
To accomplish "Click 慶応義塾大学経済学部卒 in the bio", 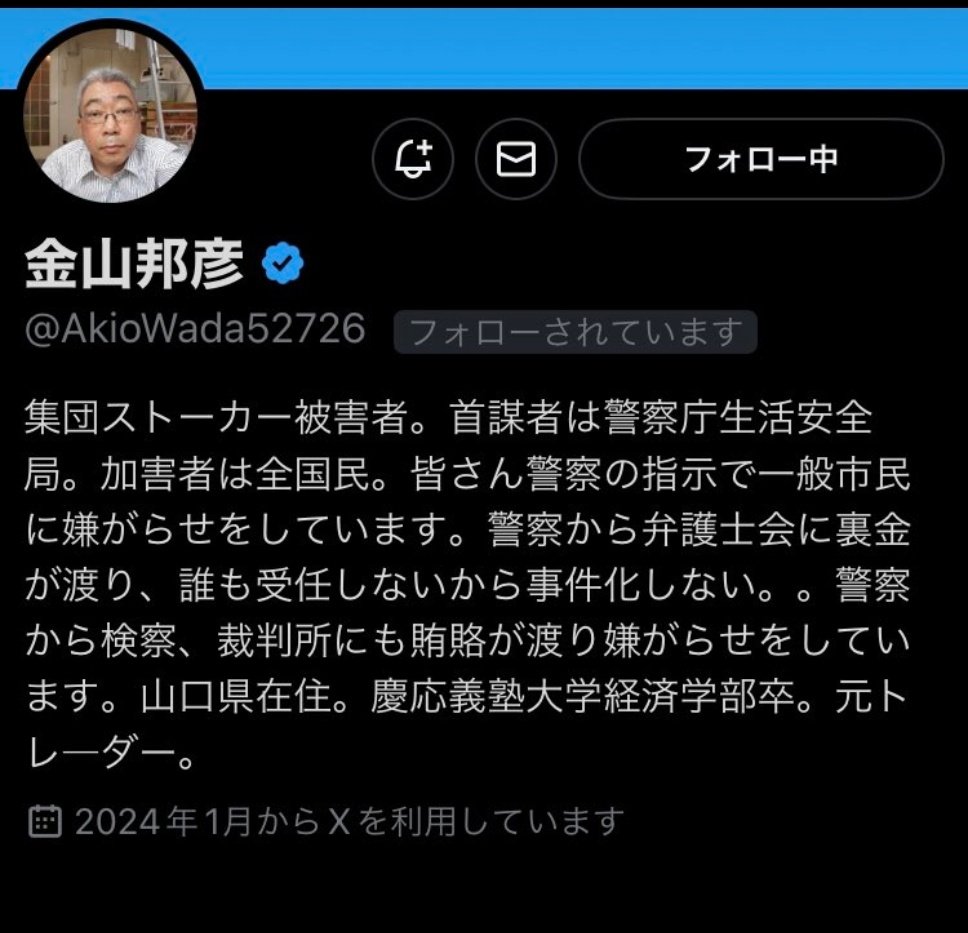I will (583, 698).
